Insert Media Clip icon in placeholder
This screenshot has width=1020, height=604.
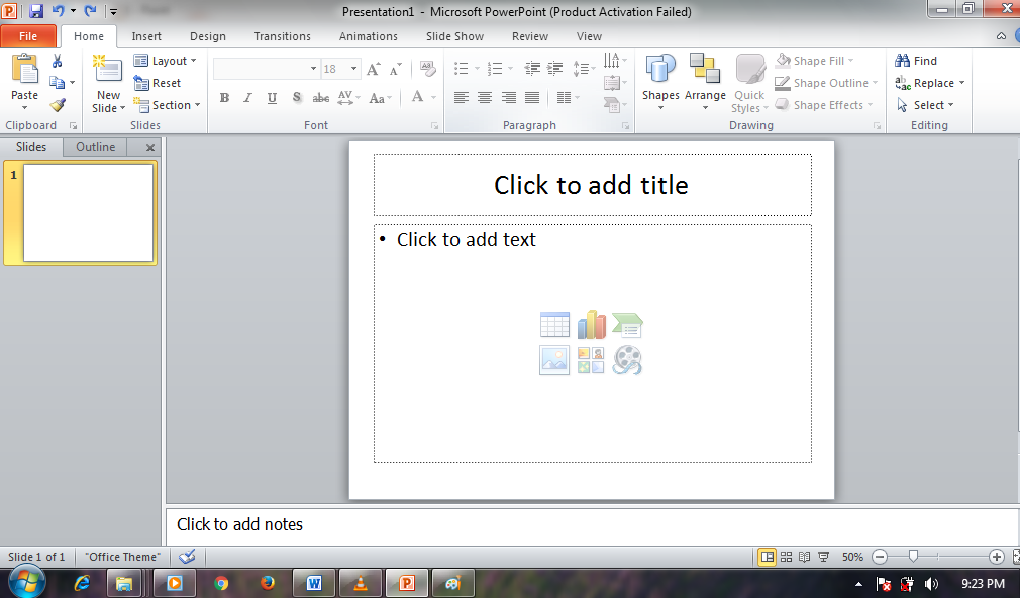point(627,360)
